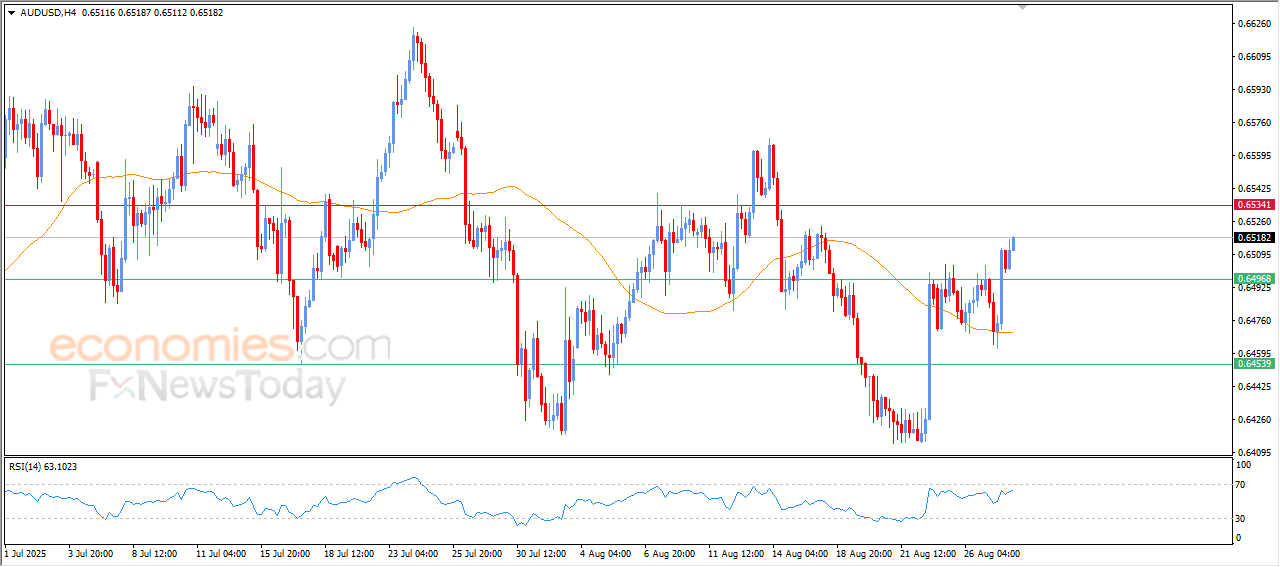Click the green 0.64539 level label

click(1254, 364)
